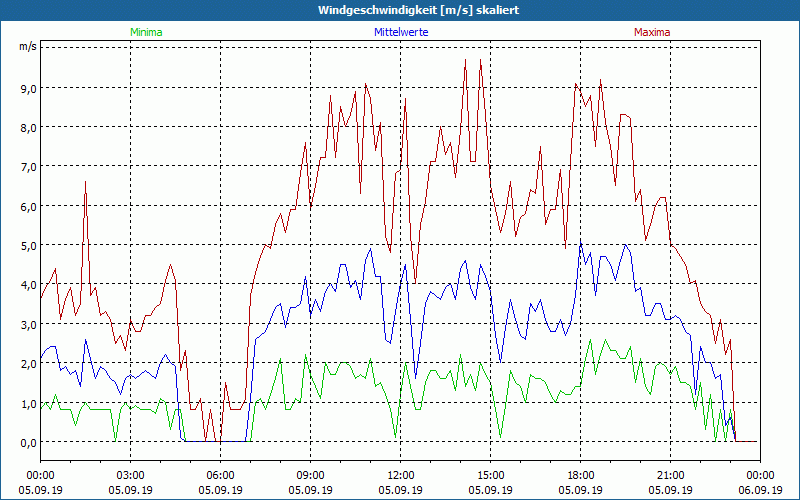The width and height of the screenshot is (800, 500).
Task: Click the green 'Minima' legend label
Action: [x=146, y=32]
